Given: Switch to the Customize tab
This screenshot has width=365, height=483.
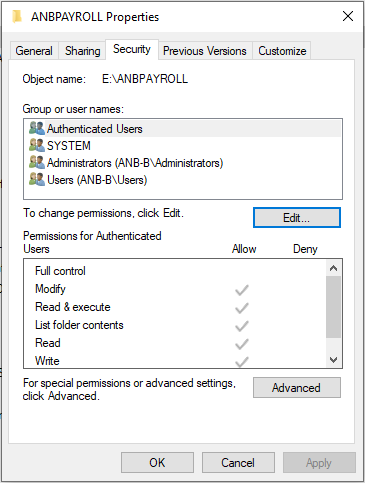Looking at the screenshot, I should point(282,51).
